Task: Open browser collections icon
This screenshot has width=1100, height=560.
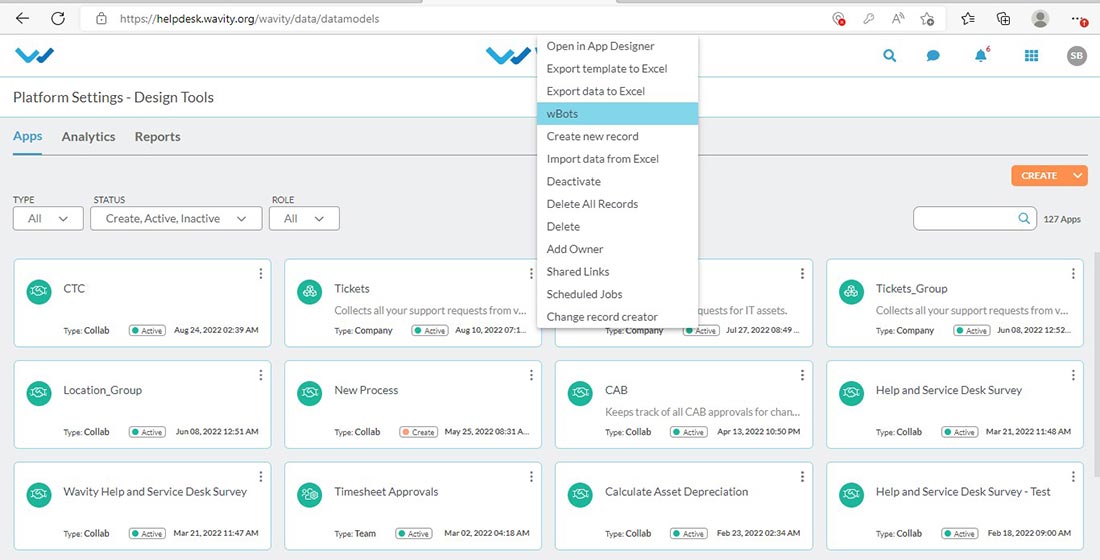Action: [x=1004, y=19]
